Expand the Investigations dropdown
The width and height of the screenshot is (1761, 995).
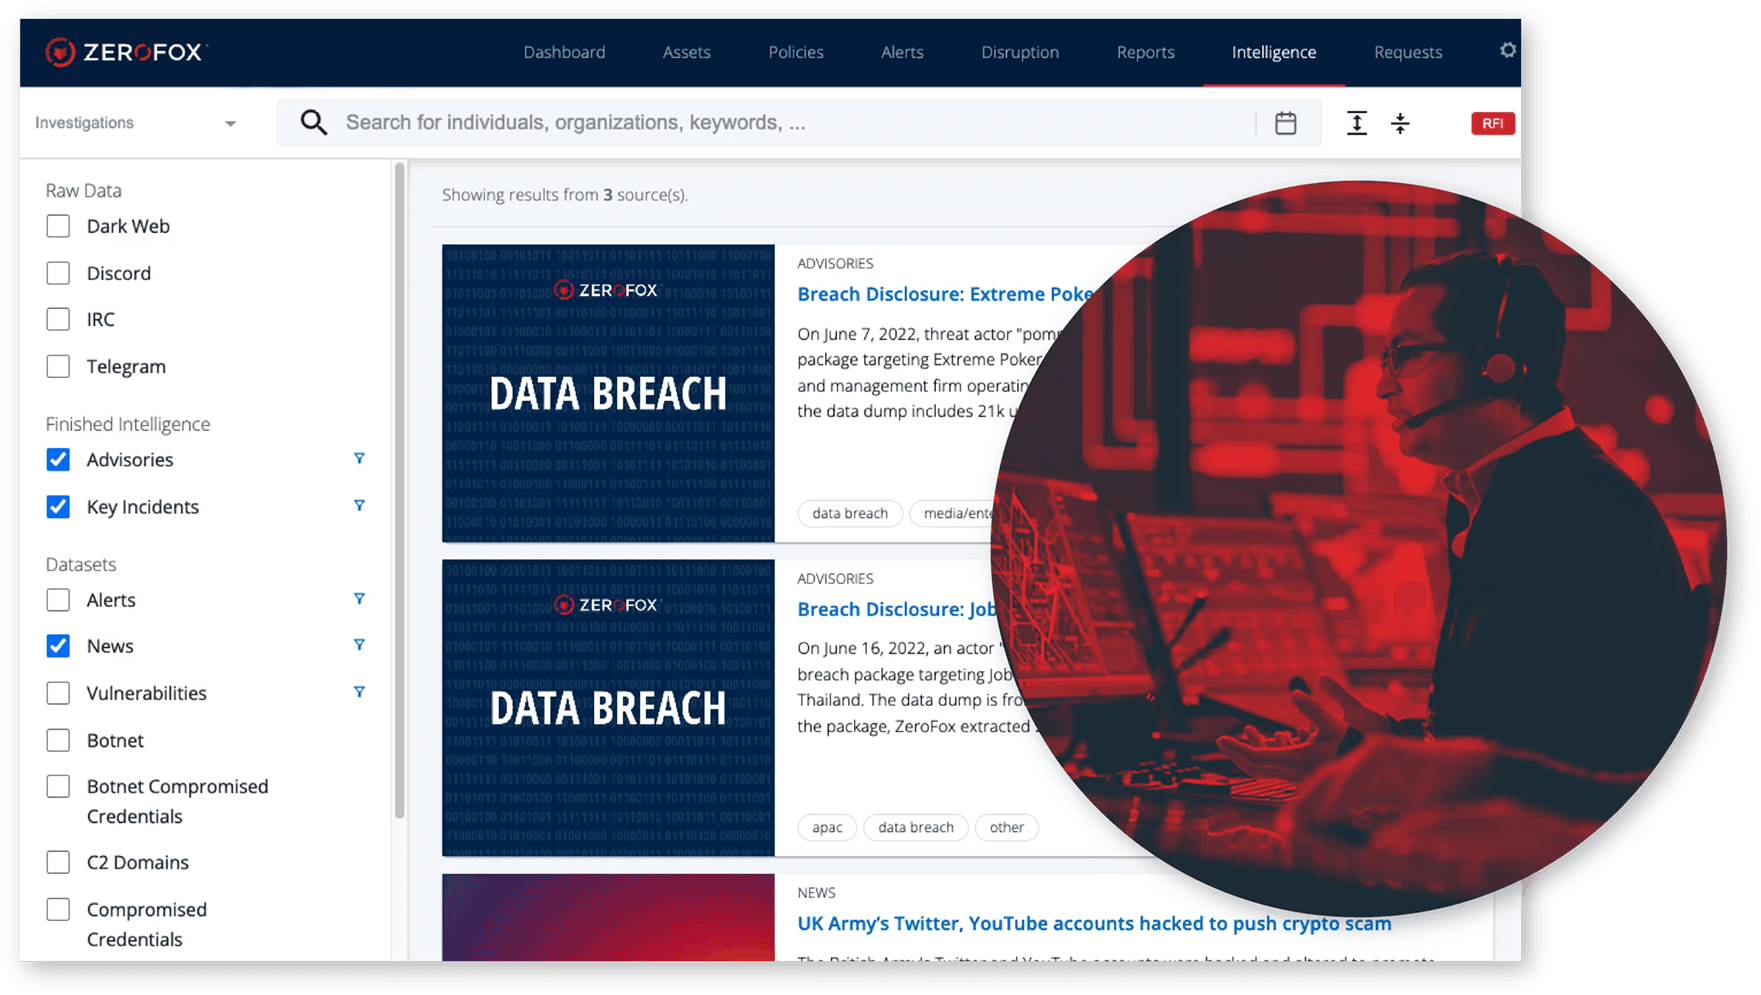click(x=136, y=123)
